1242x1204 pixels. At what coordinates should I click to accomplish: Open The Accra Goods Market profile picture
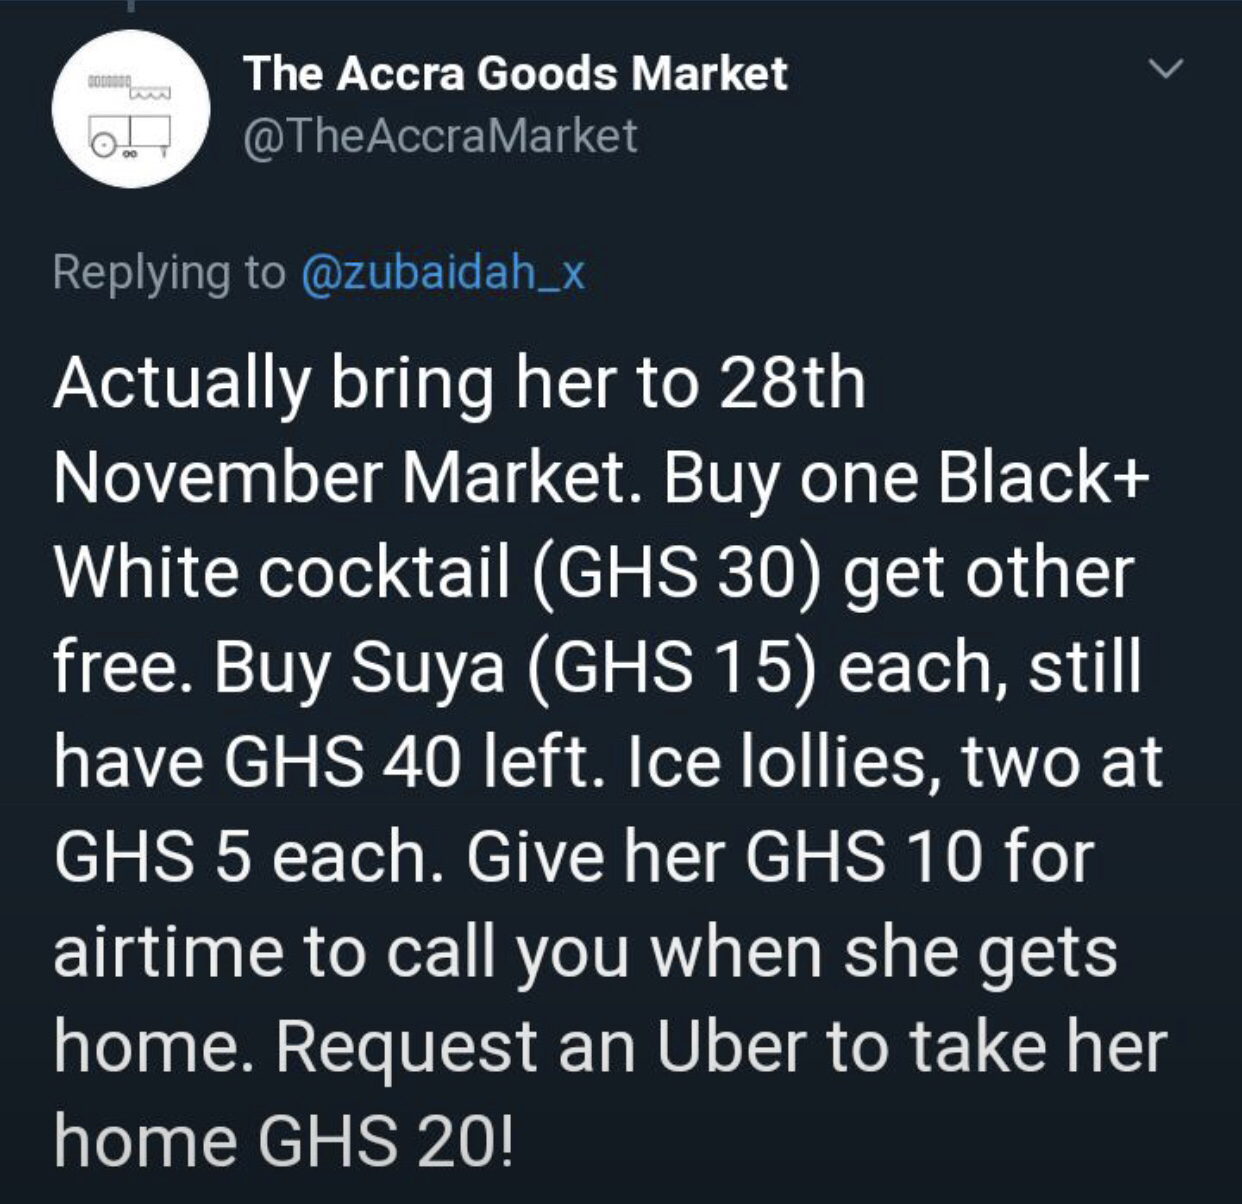[x=132, y=109]
